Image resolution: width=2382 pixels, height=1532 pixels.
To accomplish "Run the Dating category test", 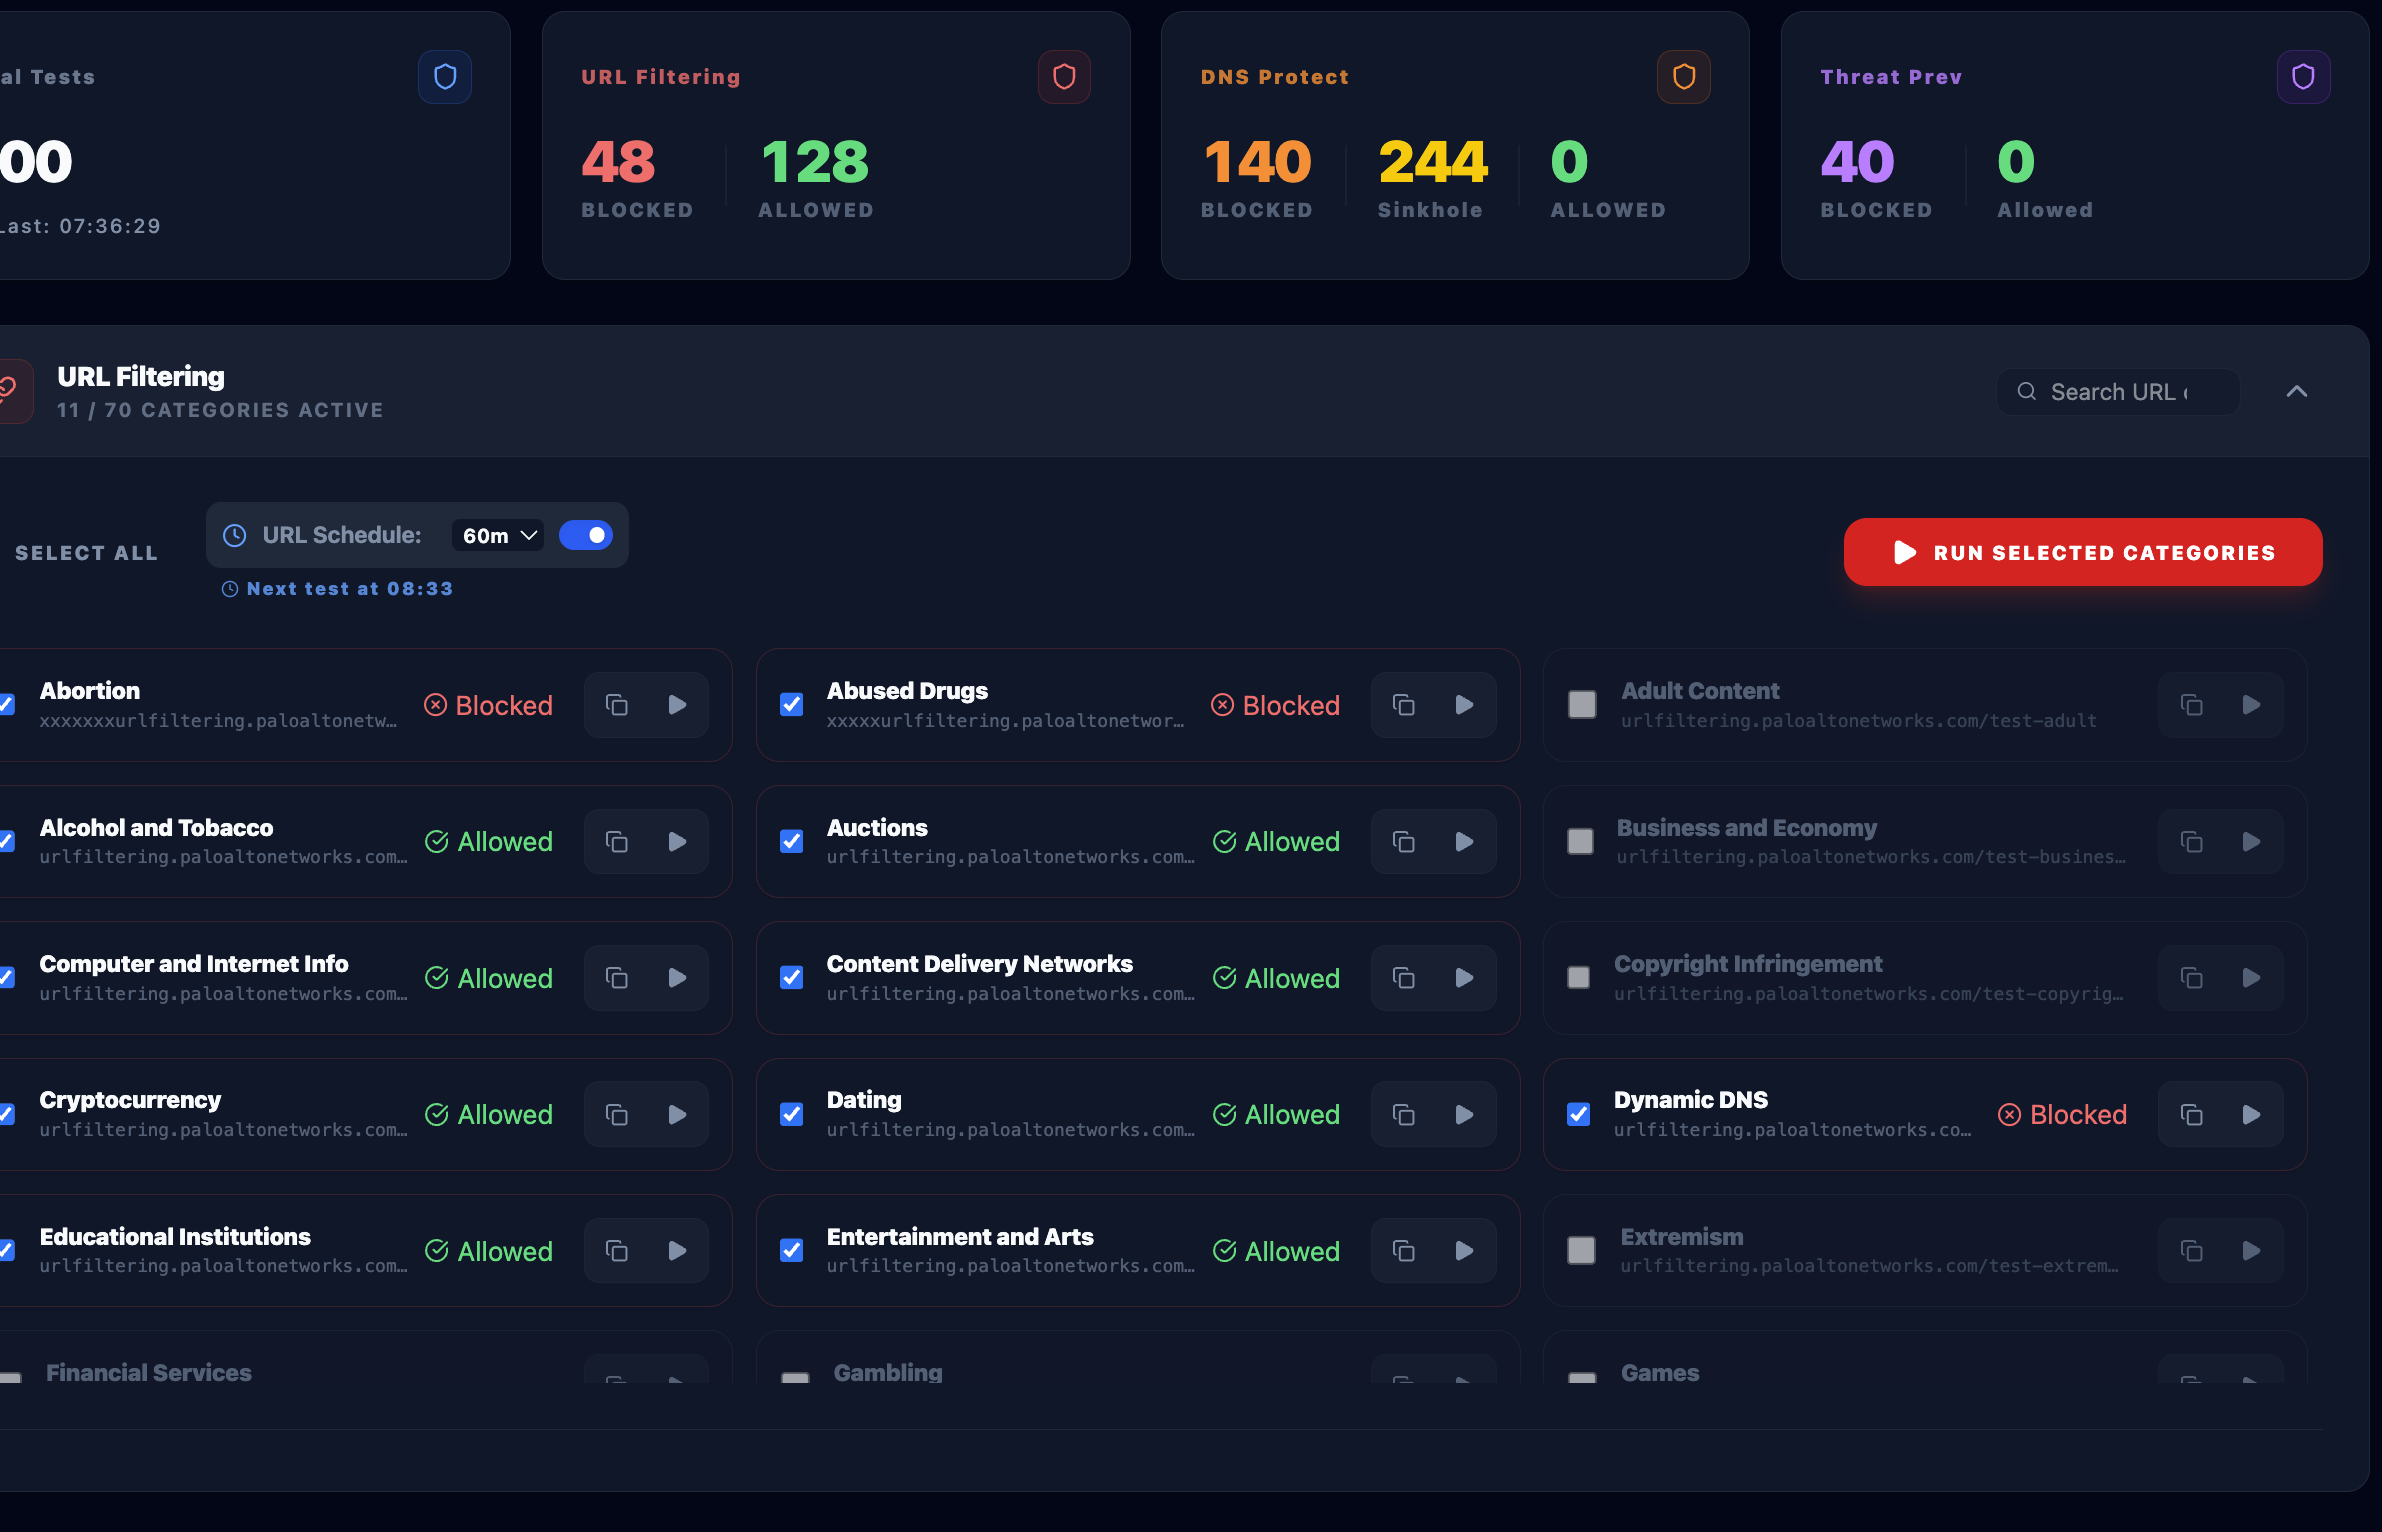I will [1464, 1114].
